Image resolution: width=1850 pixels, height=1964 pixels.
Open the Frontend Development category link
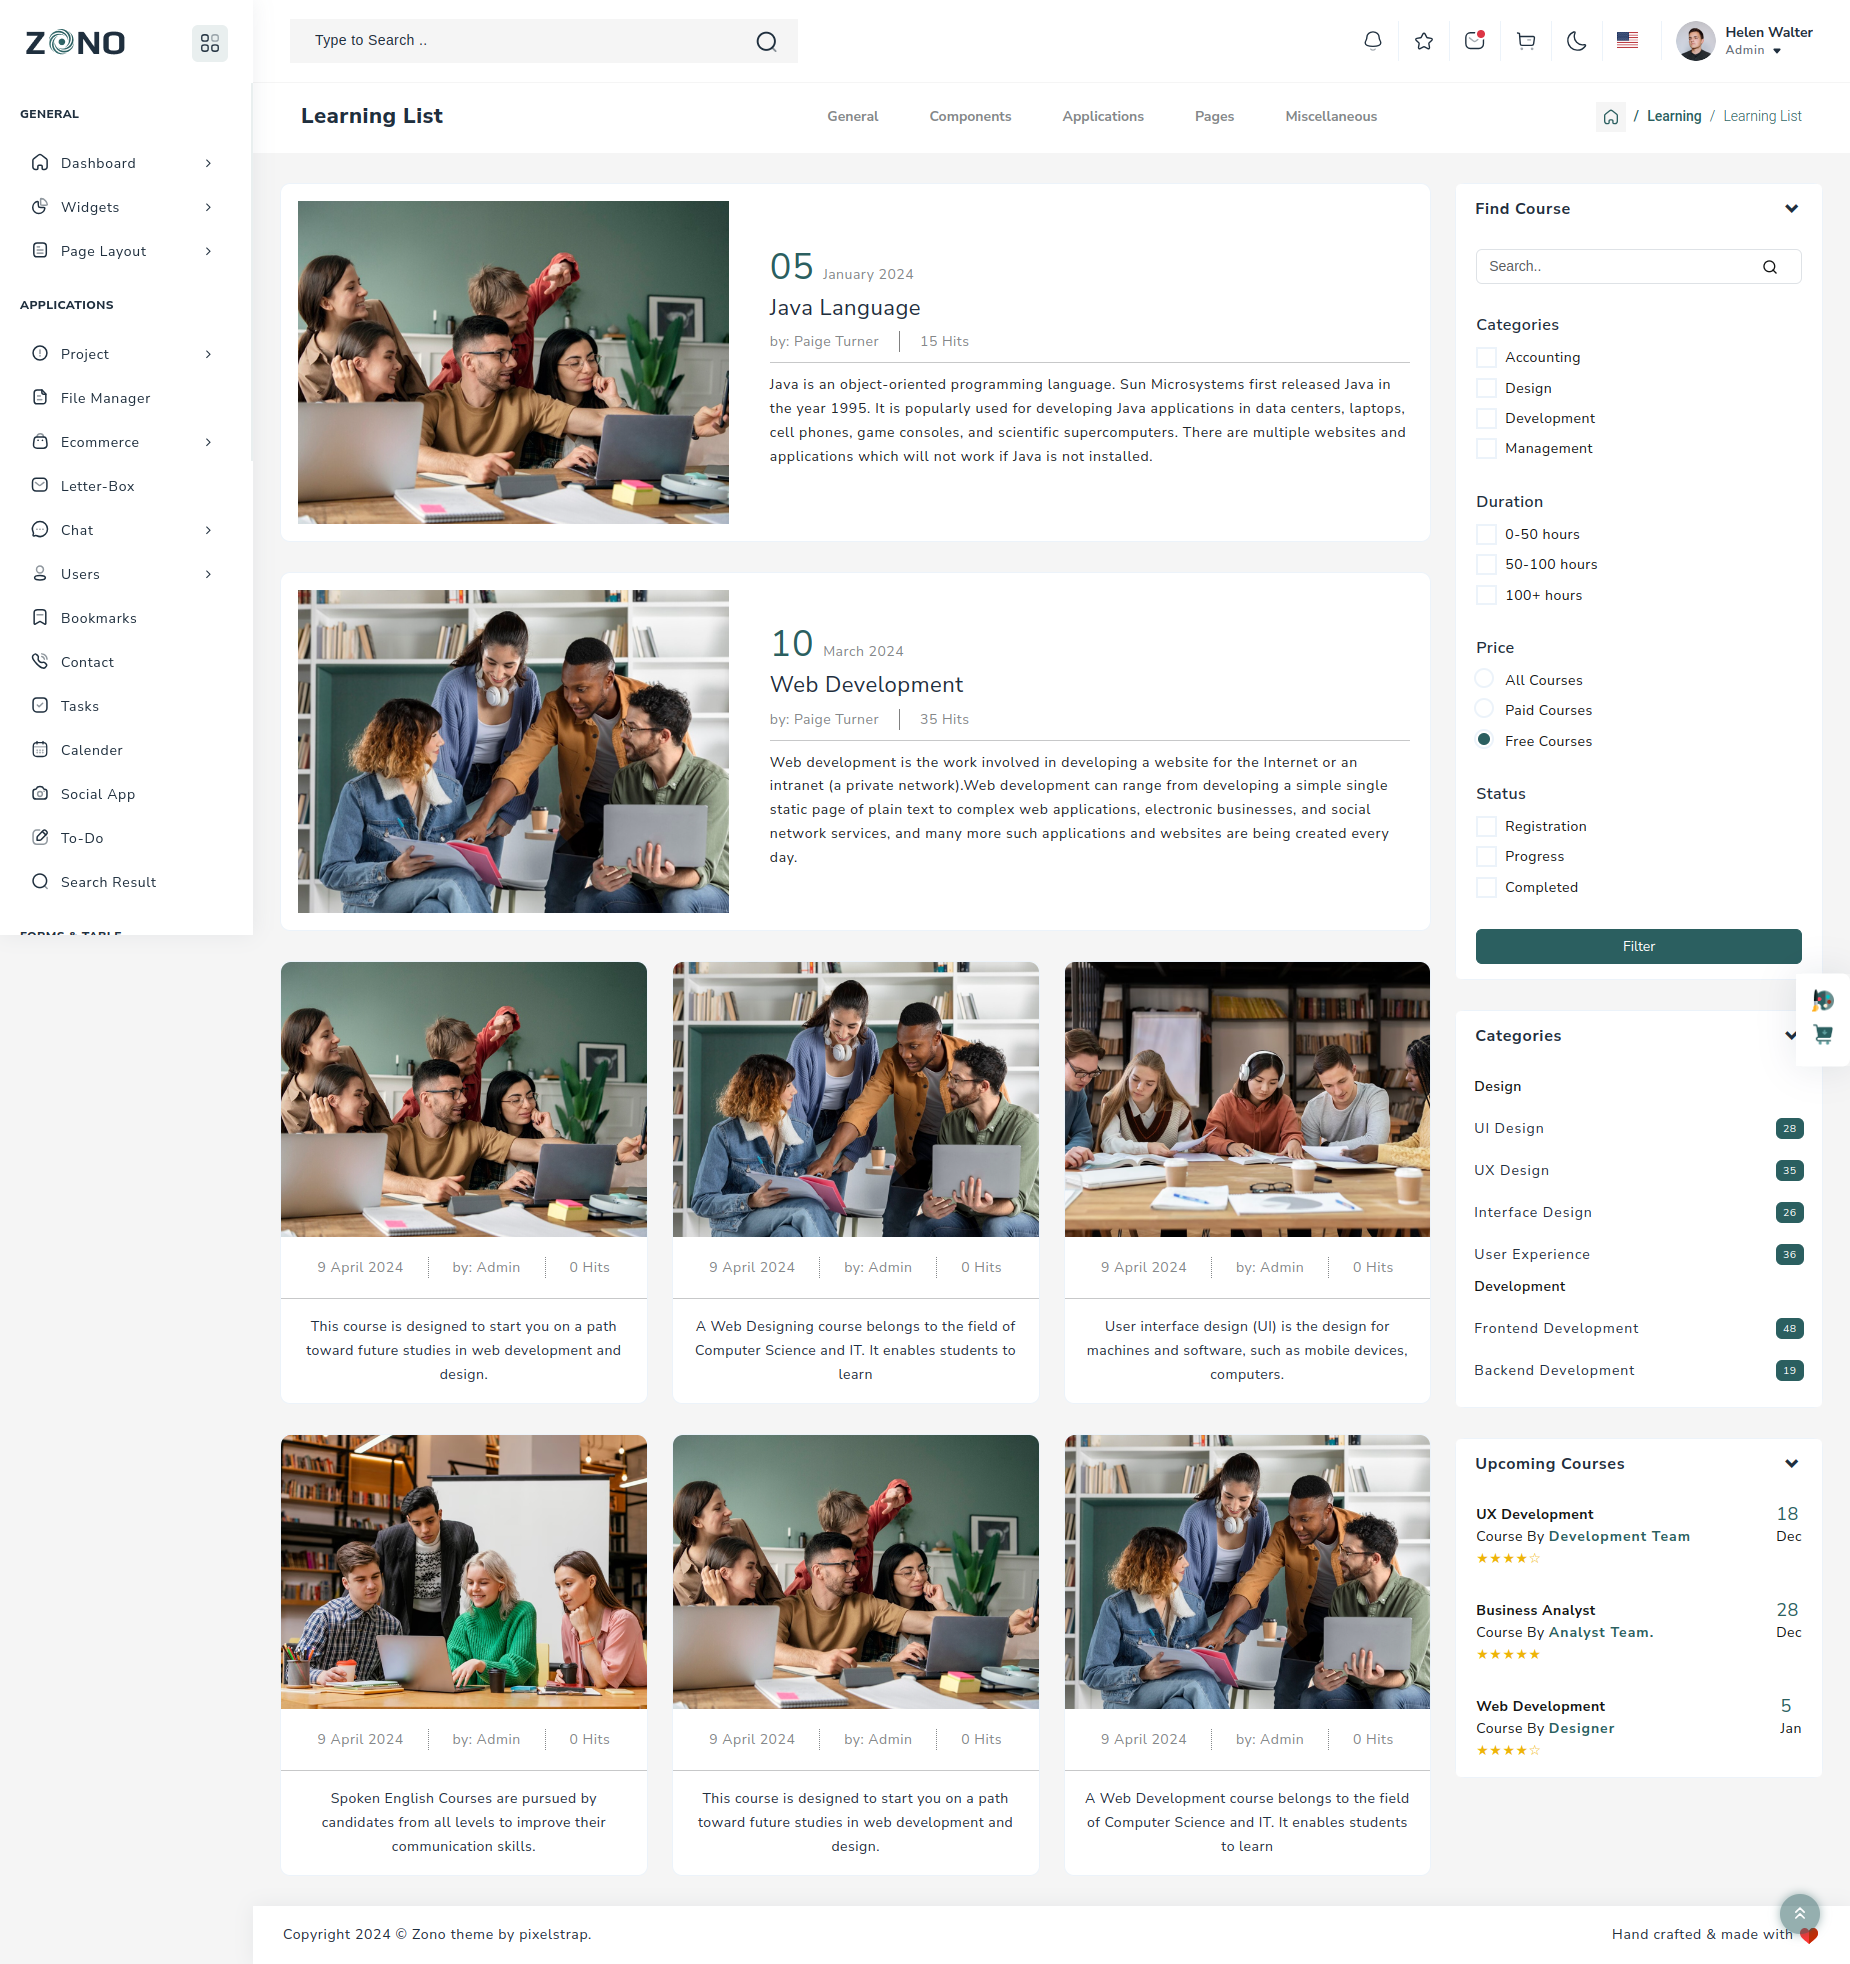[1556, 1329]
